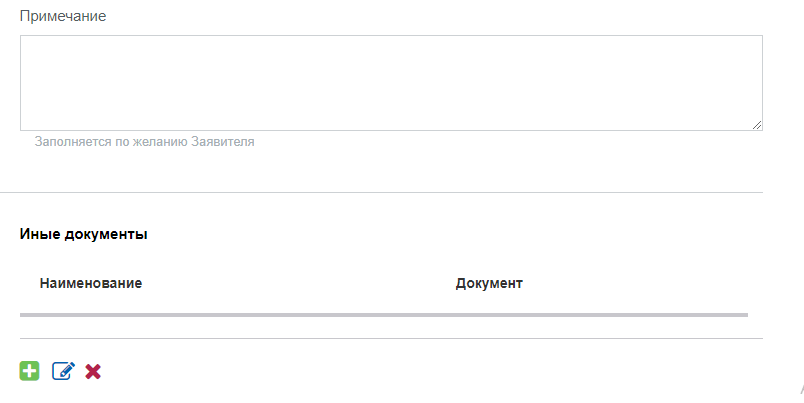Click the green plus add document icon

click(x=29, y=371)
